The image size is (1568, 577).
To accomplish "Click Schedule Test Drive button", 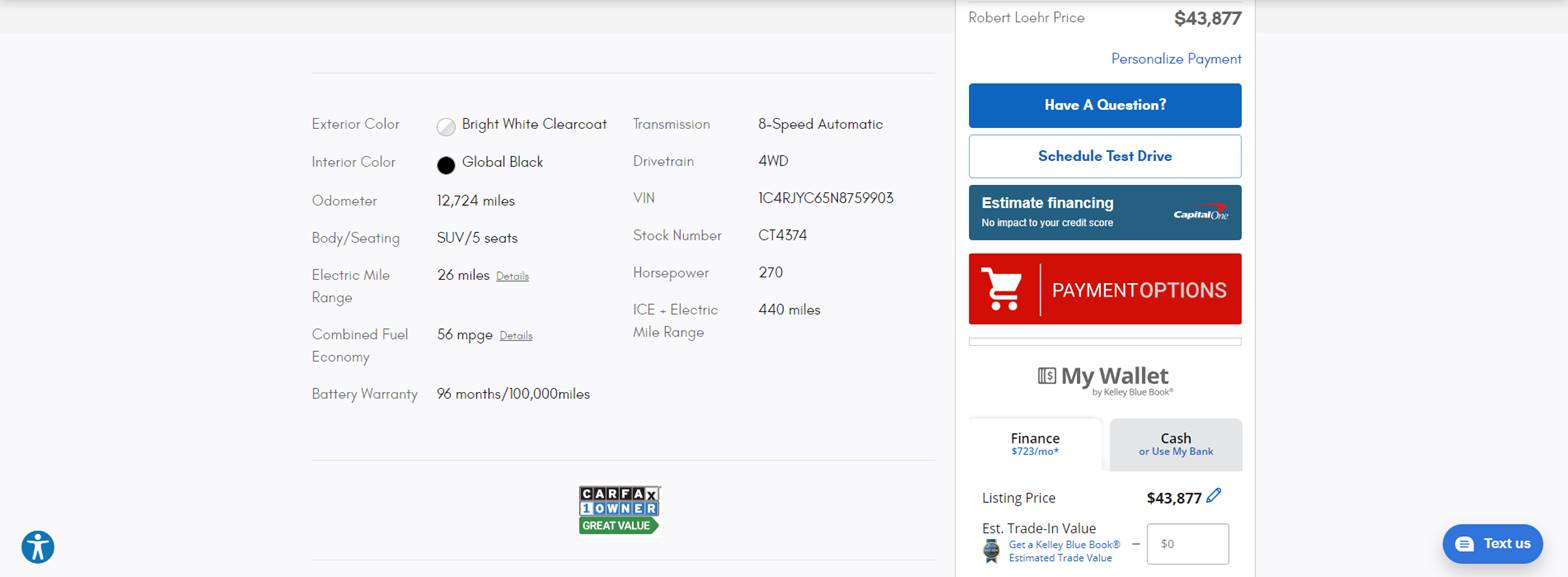I will tap(1104, 156).
